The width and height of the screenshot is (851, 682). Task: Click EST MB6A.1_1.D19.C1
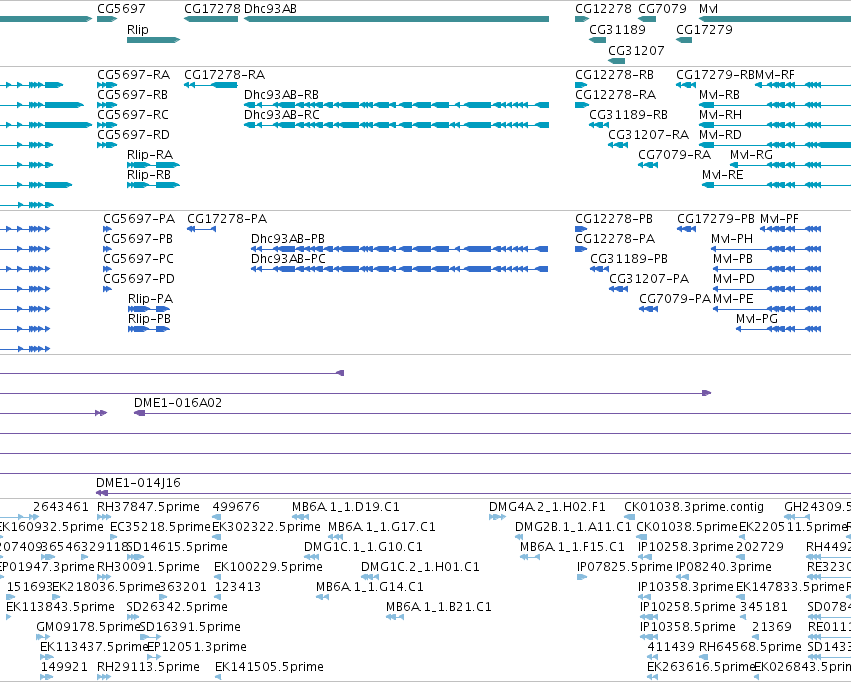click(x=299, y=517)
